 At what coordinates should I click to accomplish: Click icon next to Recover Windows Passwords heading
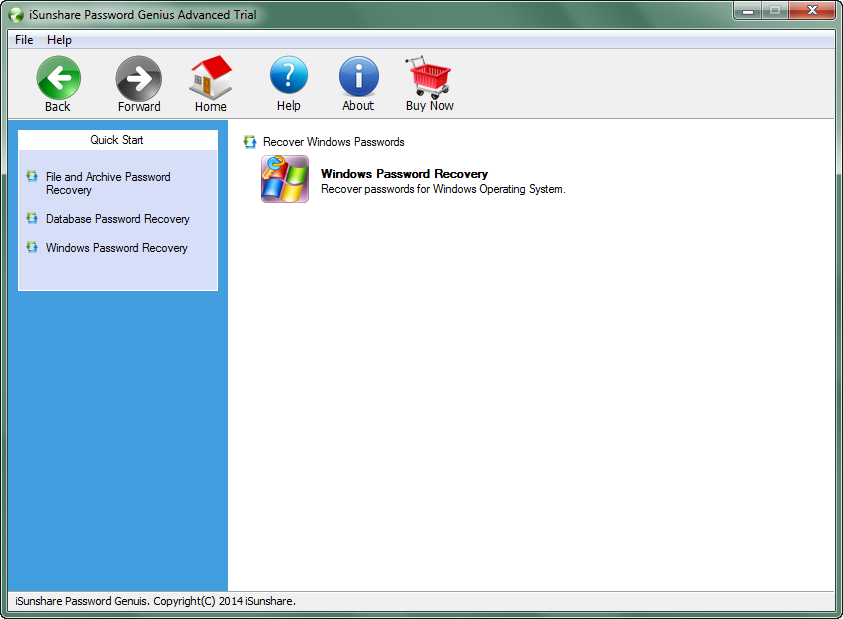[250, 141]
